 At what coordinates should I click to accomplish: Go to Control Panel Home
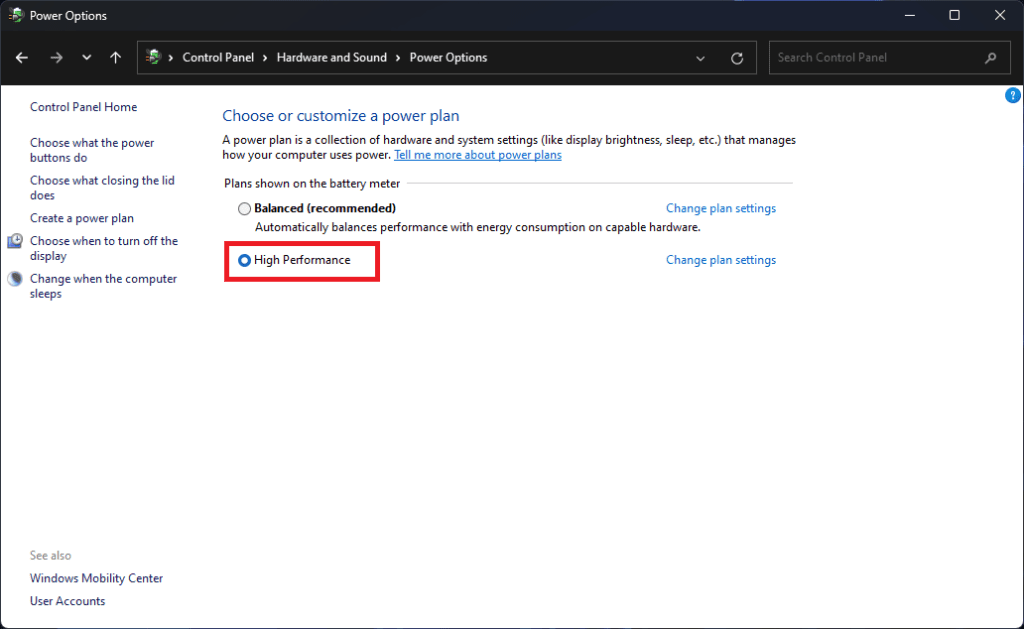(x=83, y=107)
